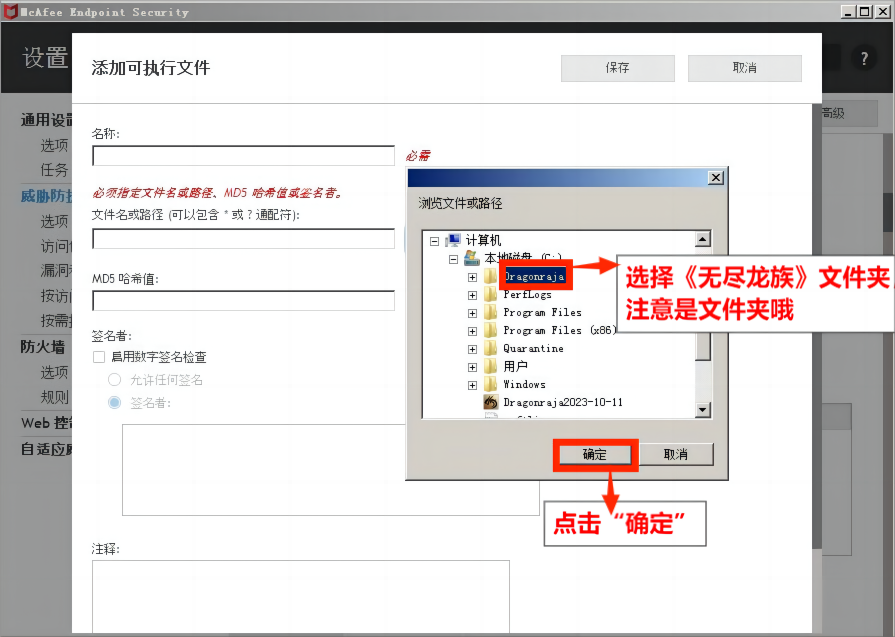895x637 pixels.
Task: Select the Dragonraja folder name
Action: [535, 277]
